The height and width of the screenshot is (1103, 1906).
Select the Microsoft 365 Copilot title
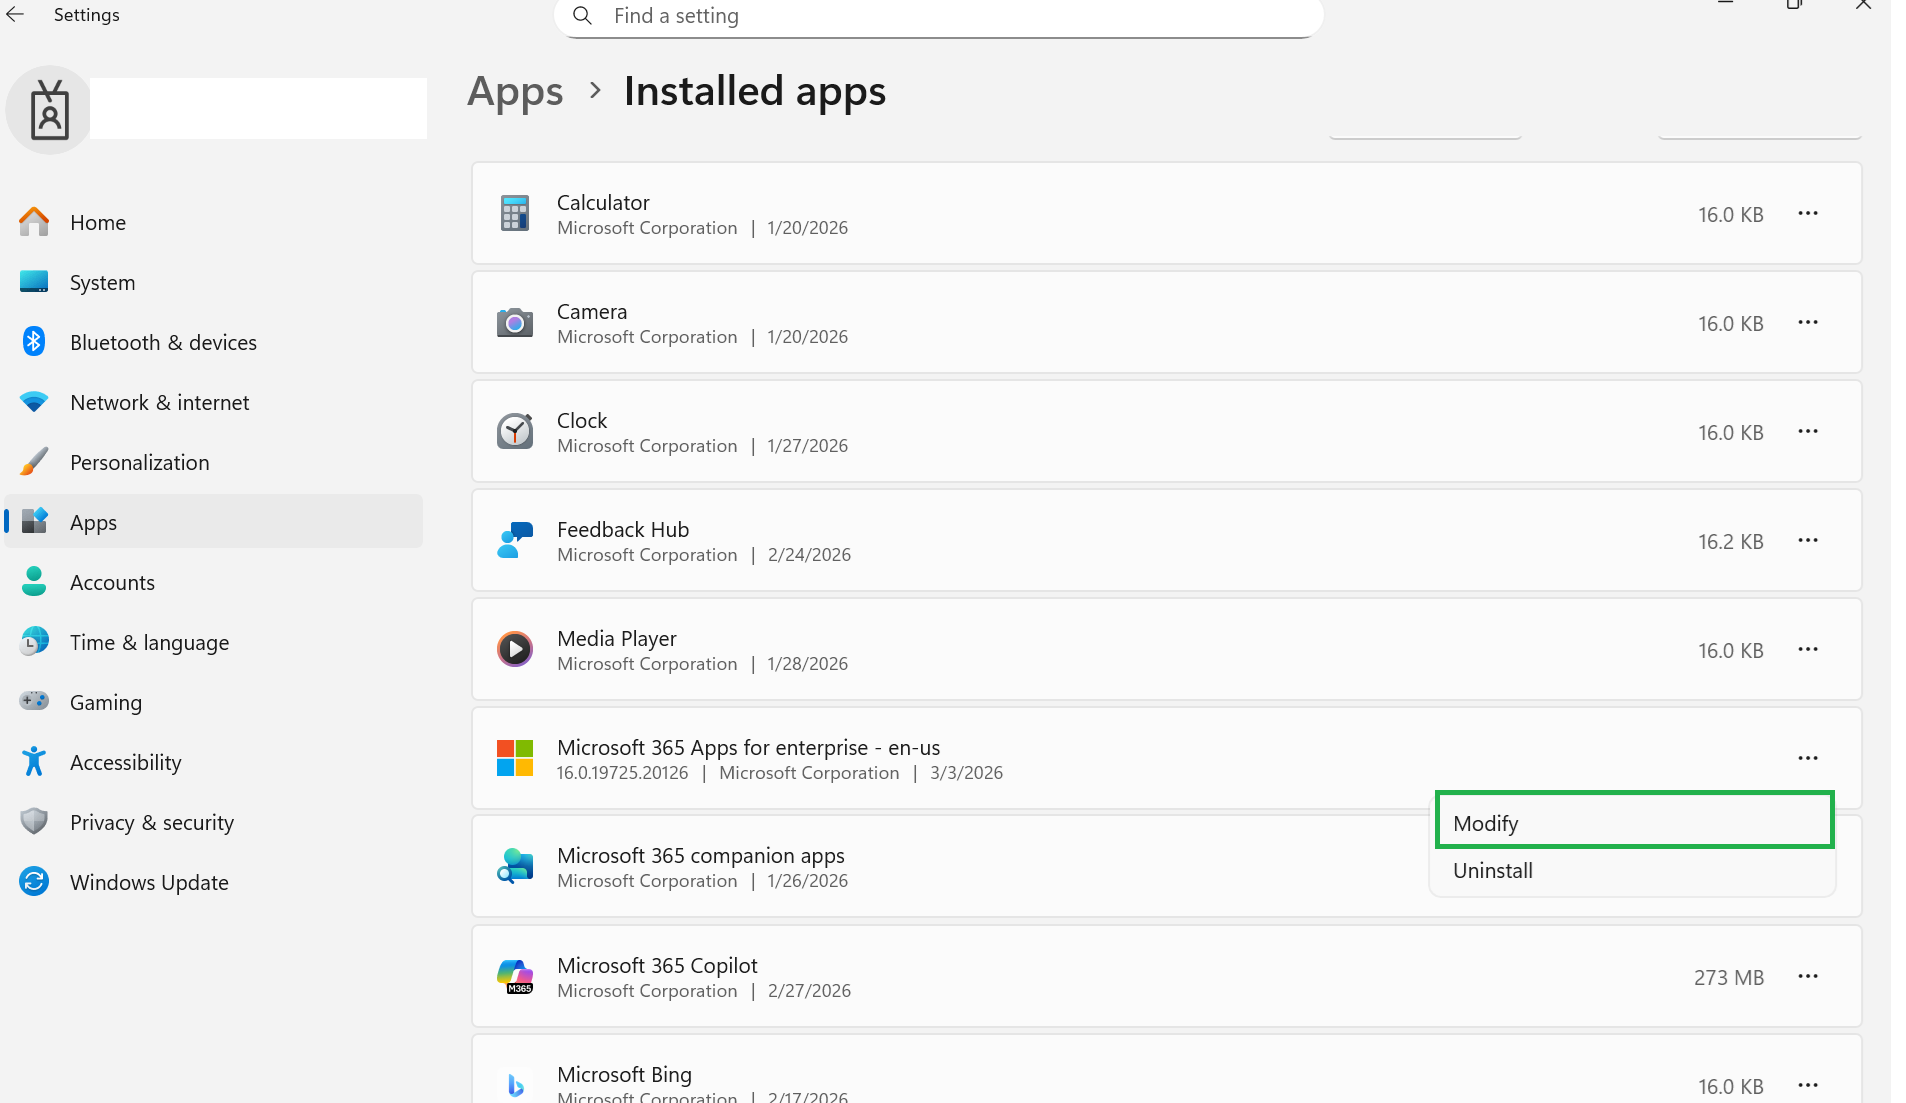pos(657,966)
